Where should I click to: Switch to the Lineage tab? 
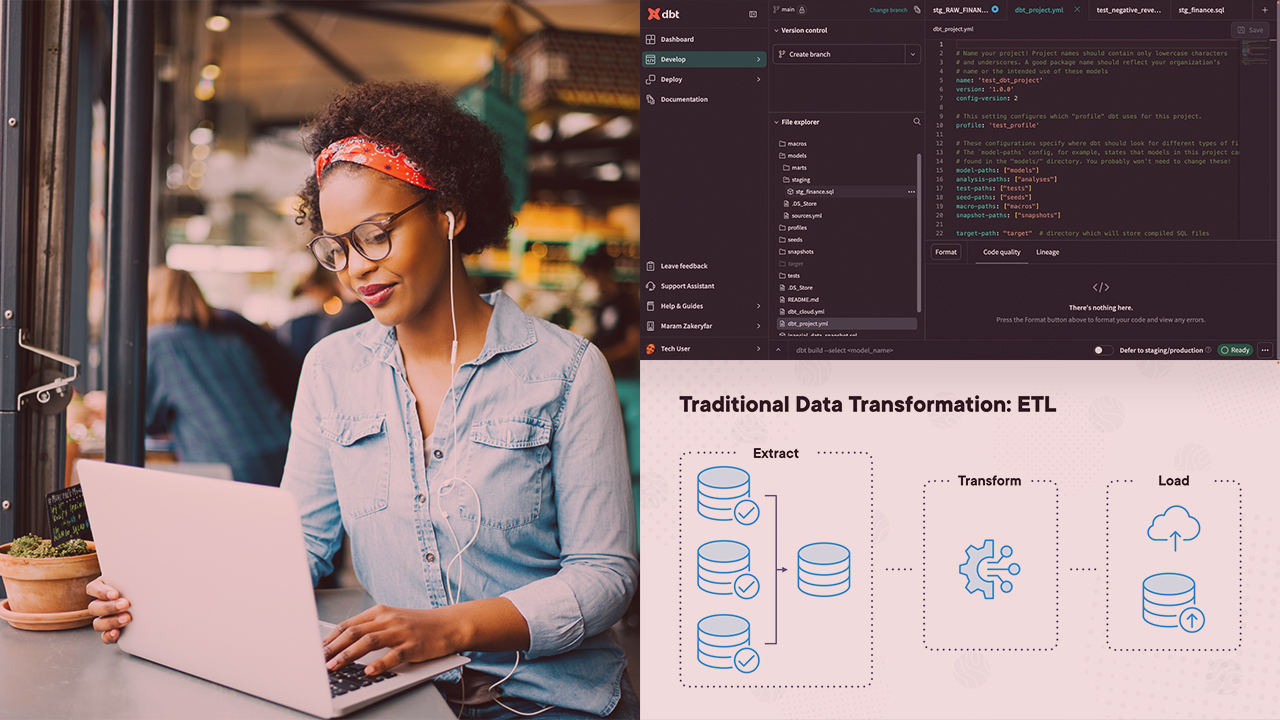(x=1047, y=252)
